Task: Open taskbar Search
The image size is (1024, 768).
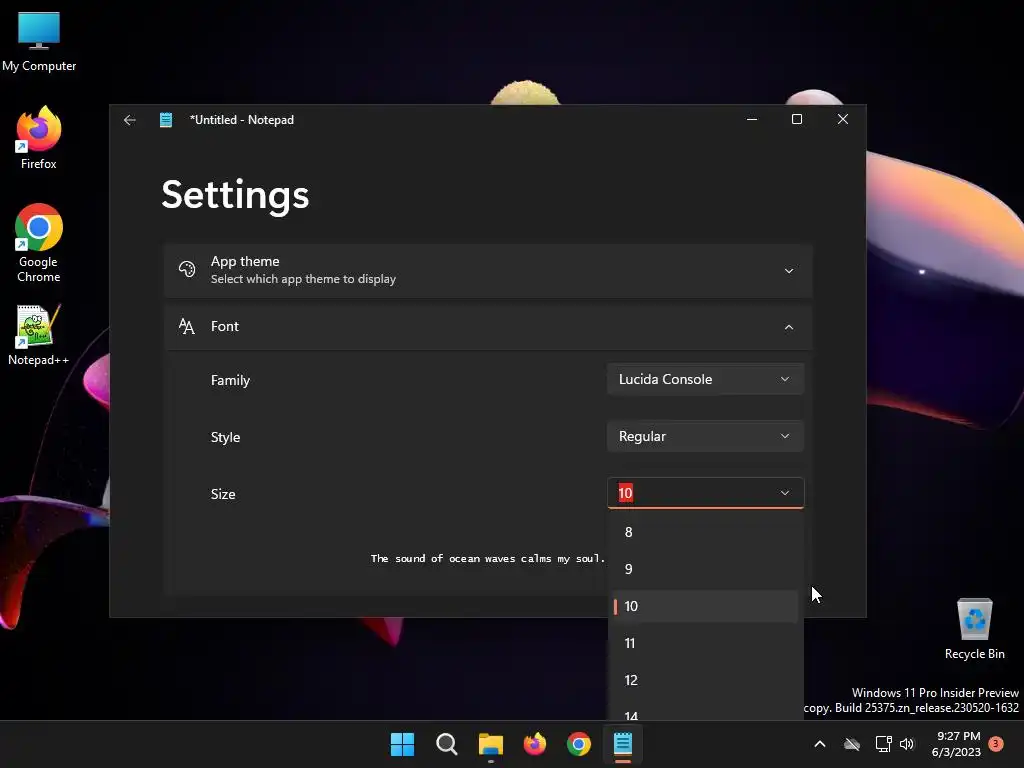Action: [447, 744]
